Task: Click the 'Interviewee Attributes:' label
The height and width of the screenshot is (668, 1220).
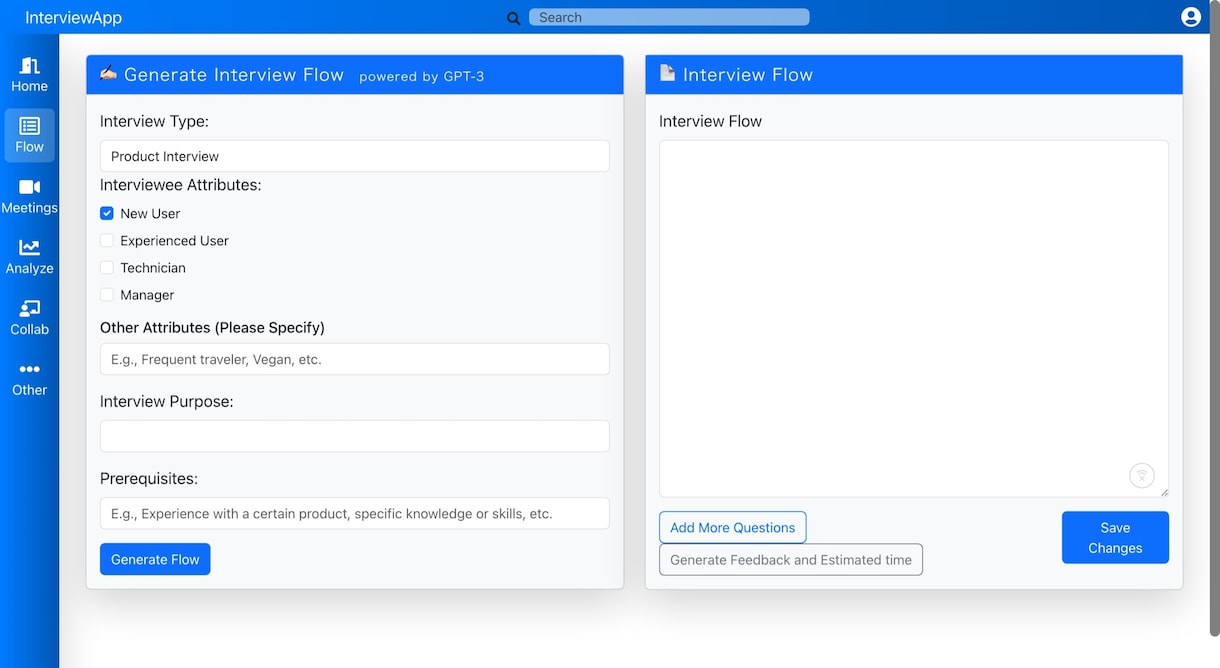Action: click(180, 184)
